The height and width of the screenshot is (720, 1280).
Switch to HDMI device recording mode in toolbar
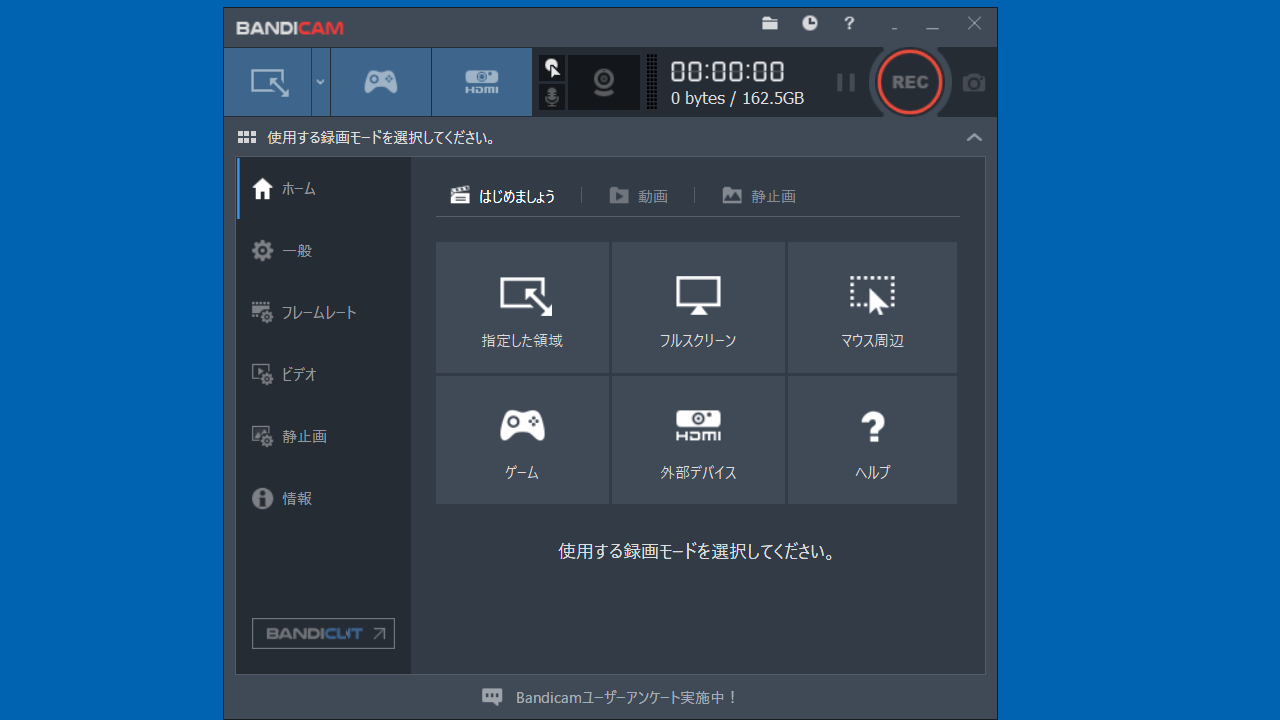pos(482,82)
